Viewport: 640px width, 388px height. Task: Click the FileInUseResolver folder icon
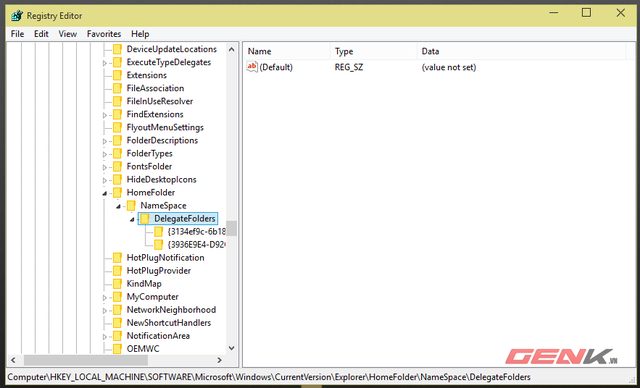[x=118, y=102]
